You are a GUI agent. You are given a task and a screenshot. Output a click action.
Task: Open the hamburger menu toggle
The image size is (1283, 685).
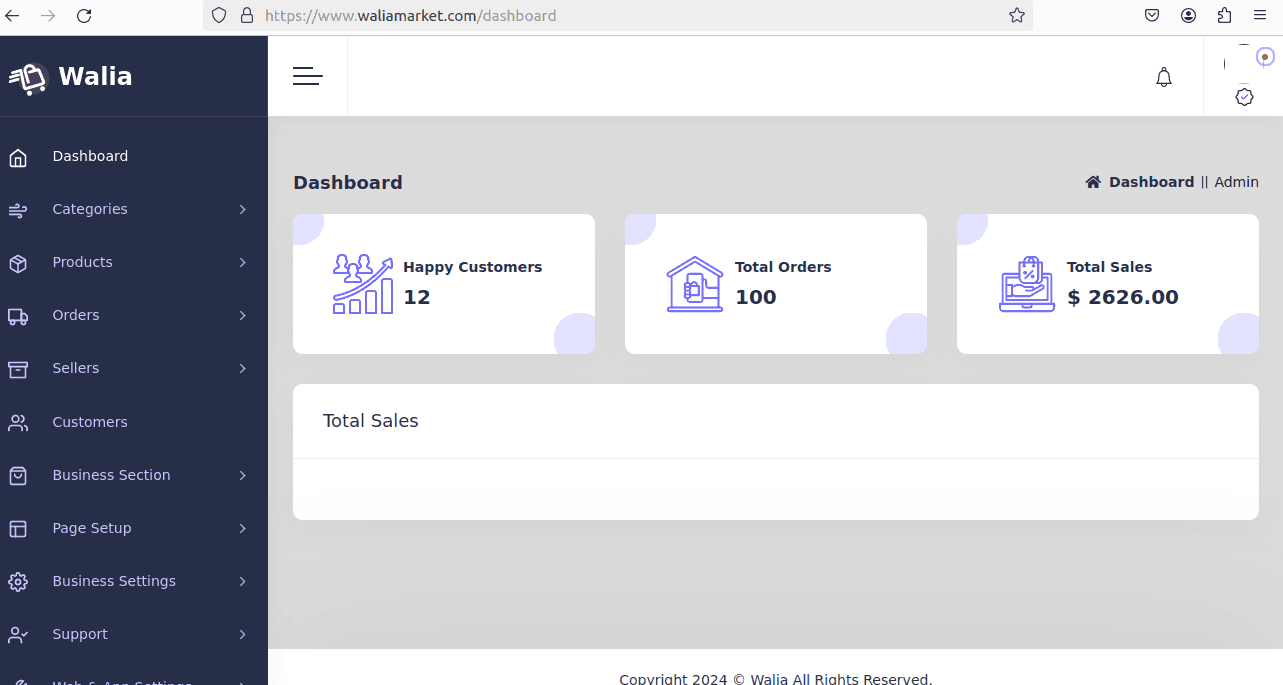pyautogui.click(x=308, y=76)
